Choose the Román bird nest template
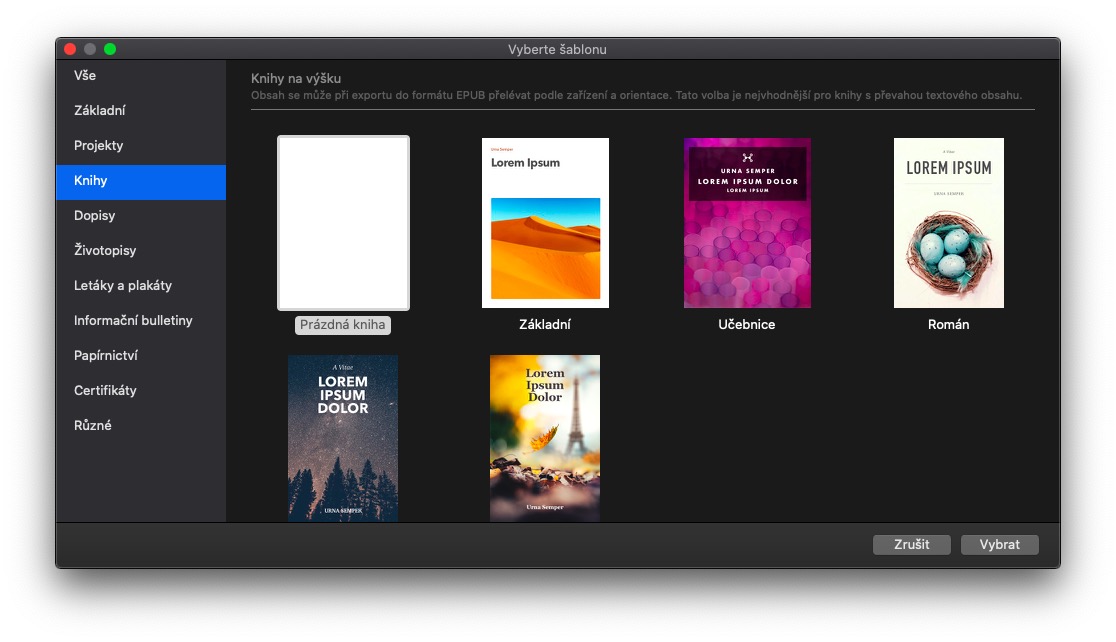The height and width of the screenshot is (642, 1116). tap(949, 223)
